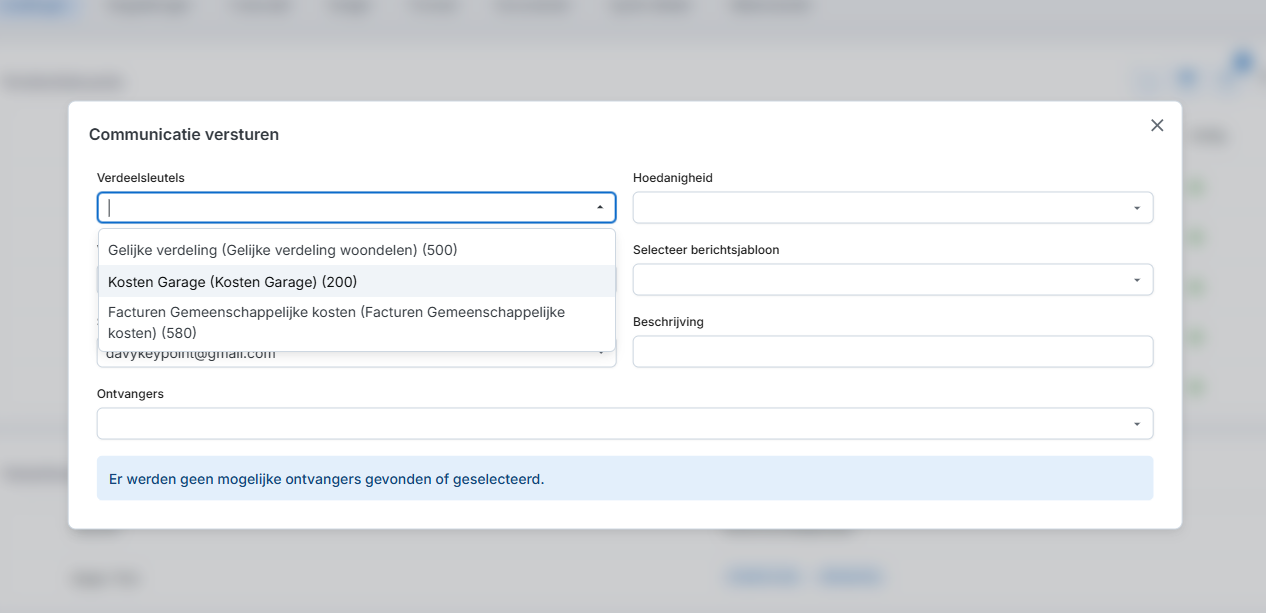Expand the Ontvangers recipients field
This screenshot has height=613, width=1266.
pyautogui.click(x=610, y=424)
